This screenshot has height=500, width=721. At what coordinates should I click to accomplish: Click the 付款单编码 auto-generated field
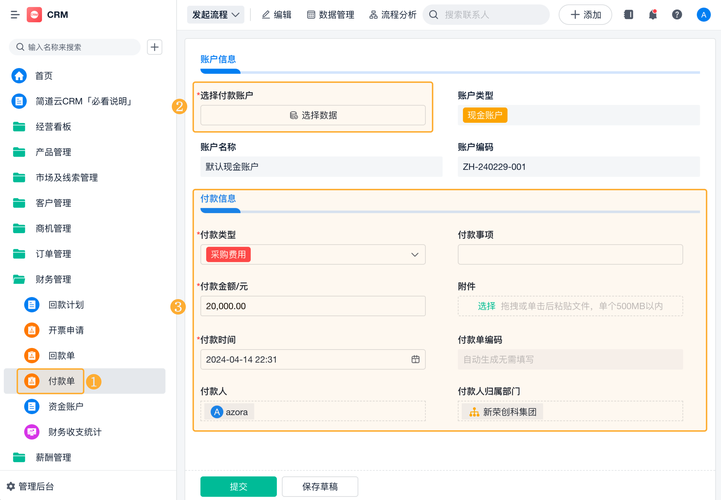[570, 359]
